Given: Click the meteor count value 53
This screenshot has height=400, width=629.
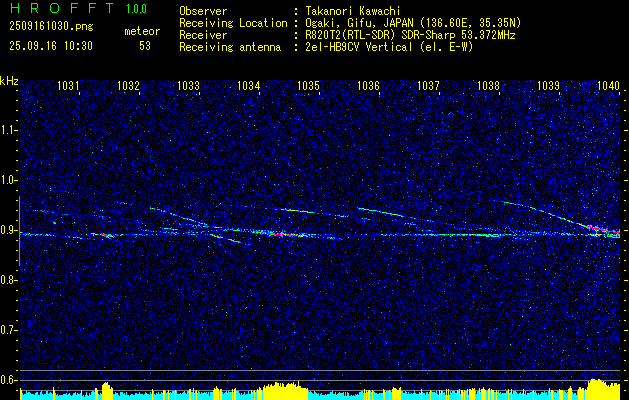Looking at the screenshot, I should (145, 46).
